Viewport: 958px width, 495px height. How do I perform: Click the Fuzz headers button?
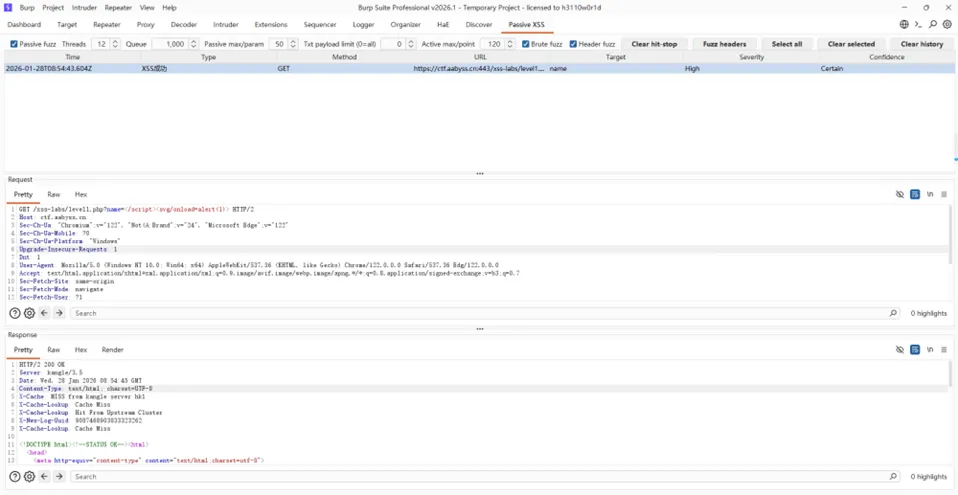(x=724, y=44)
